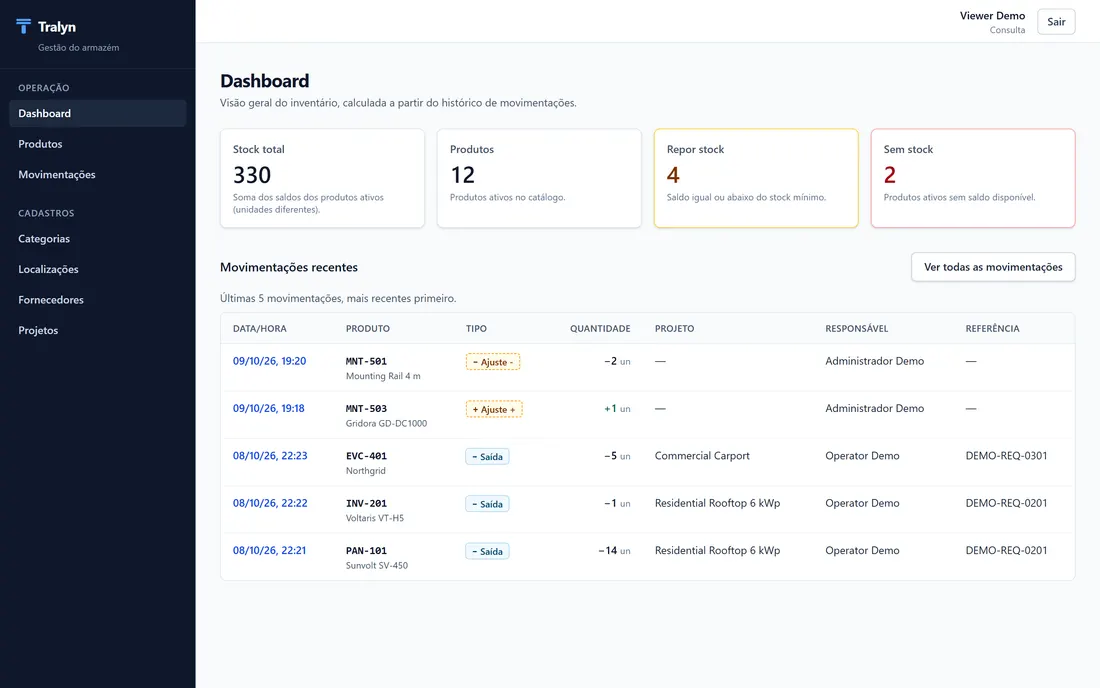Open movement dated 08/10/26, 22:23
The height and width of the screenshot is (688, 1100).
(270, 456)
